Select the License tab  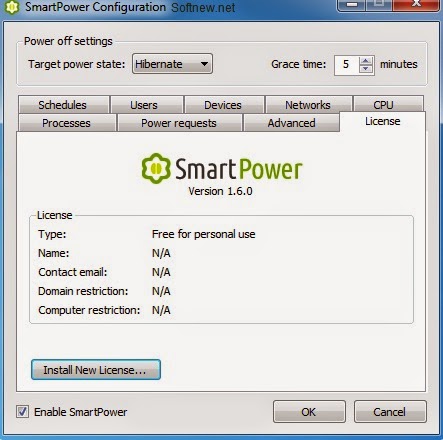(x=383, y=121)
